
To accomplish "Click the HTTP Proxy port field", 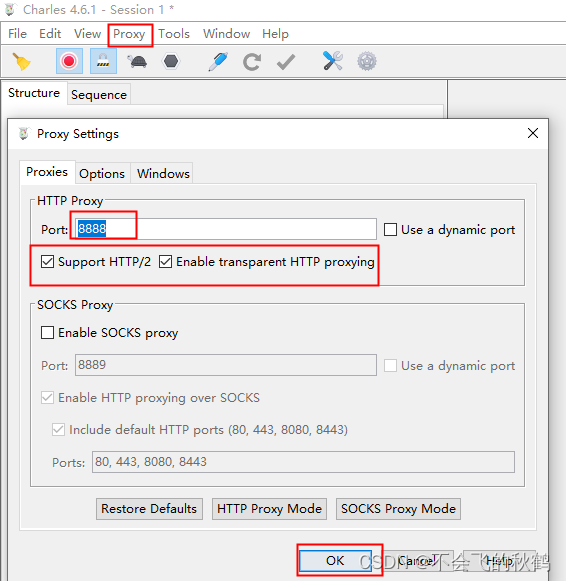I will (226, 229).
